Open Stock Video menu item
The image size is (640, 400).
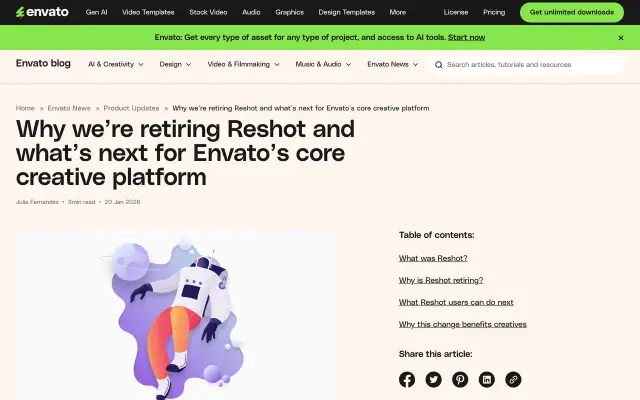pyautogui.click(x=208, y=12)
